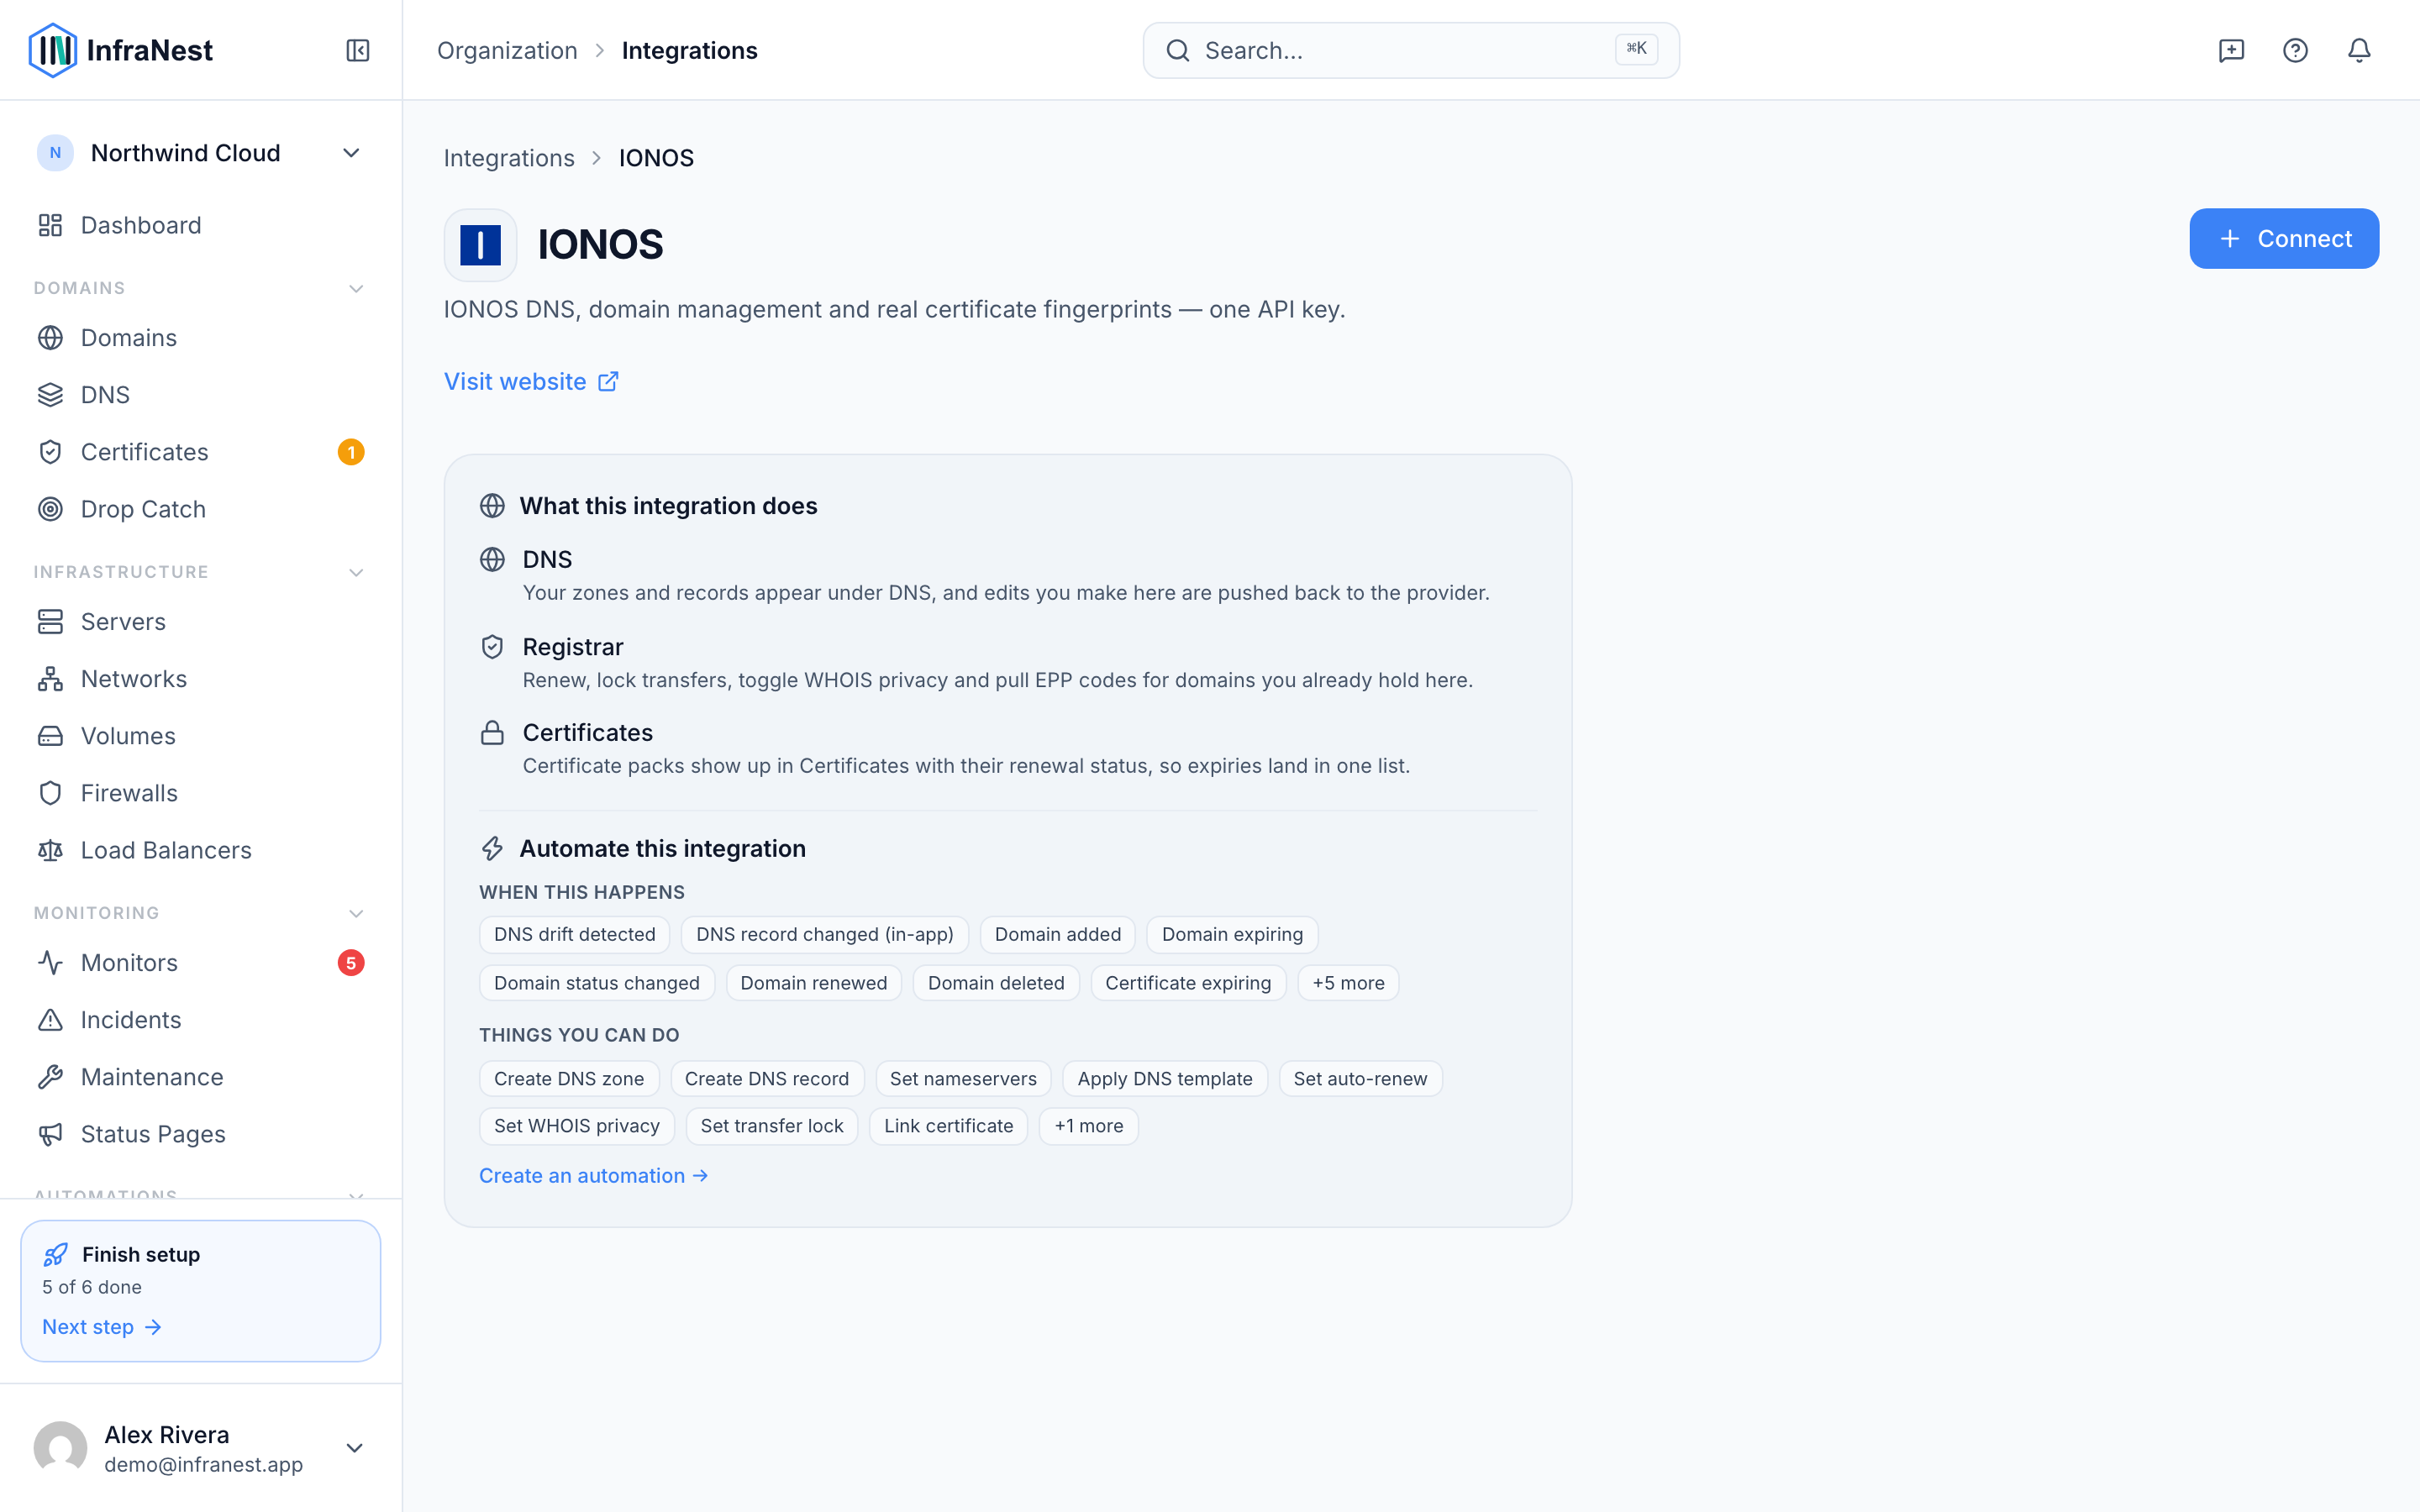Click the lightning bolt Automate icon
Screen dimensions: 2420x1512
pyautogui.click(x=492, y=849)
